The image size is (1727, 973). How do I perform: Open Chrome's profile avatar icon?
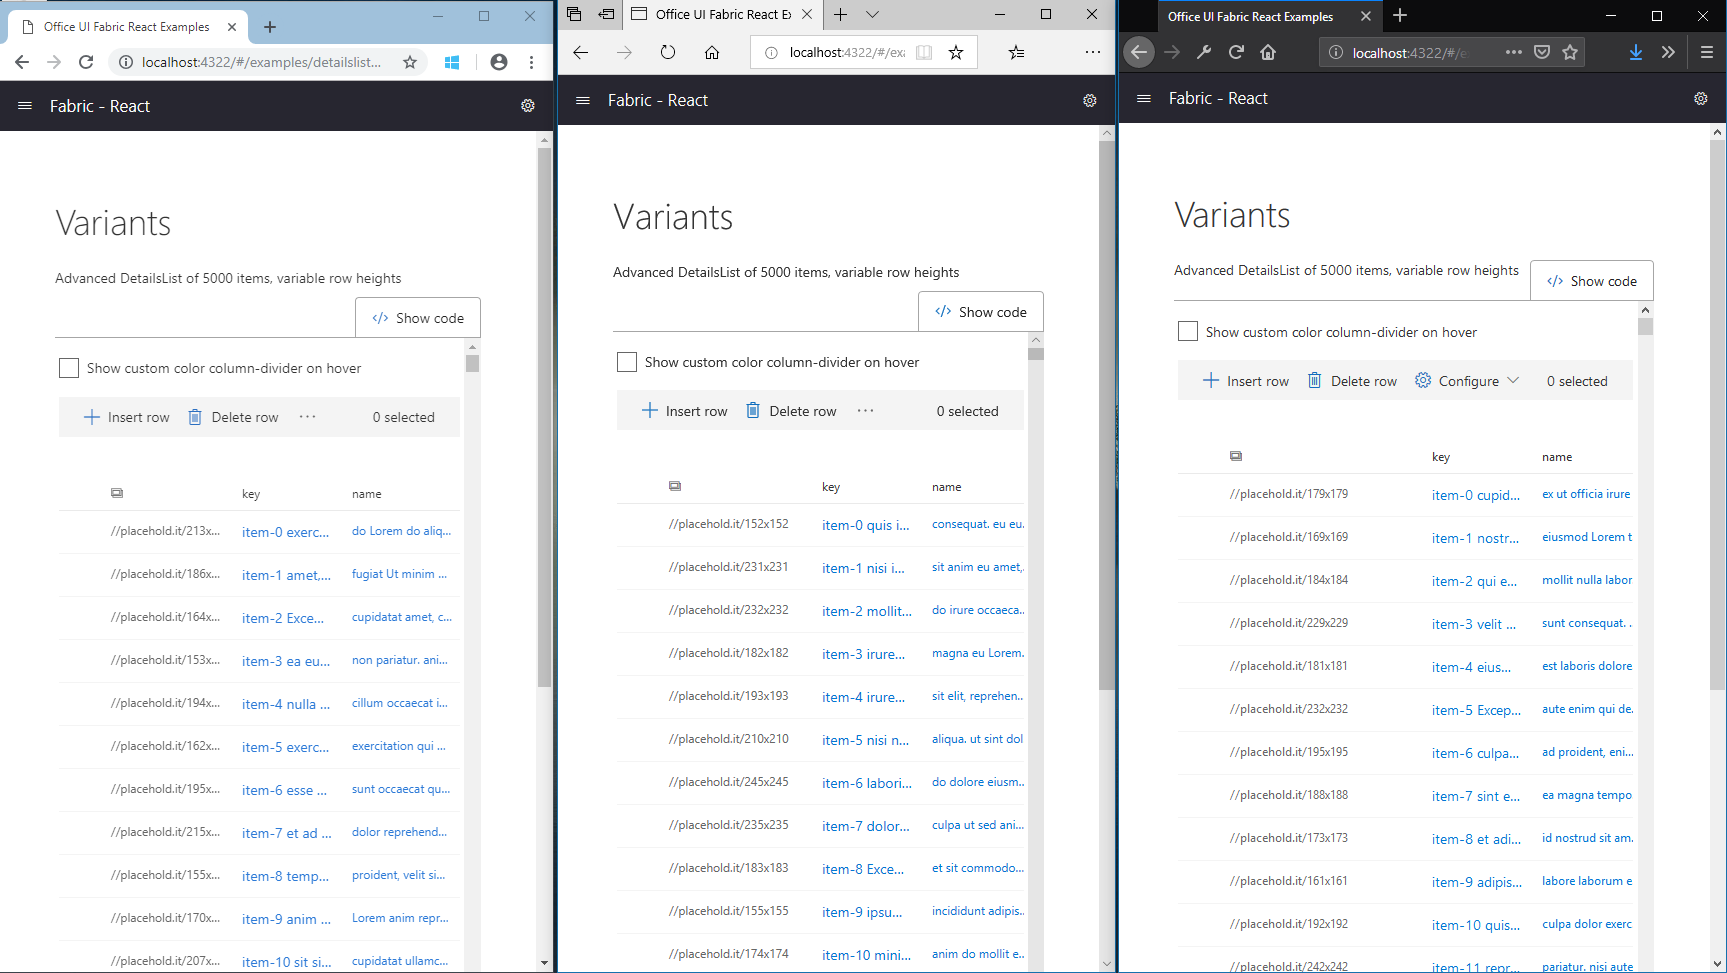[499, 62]
